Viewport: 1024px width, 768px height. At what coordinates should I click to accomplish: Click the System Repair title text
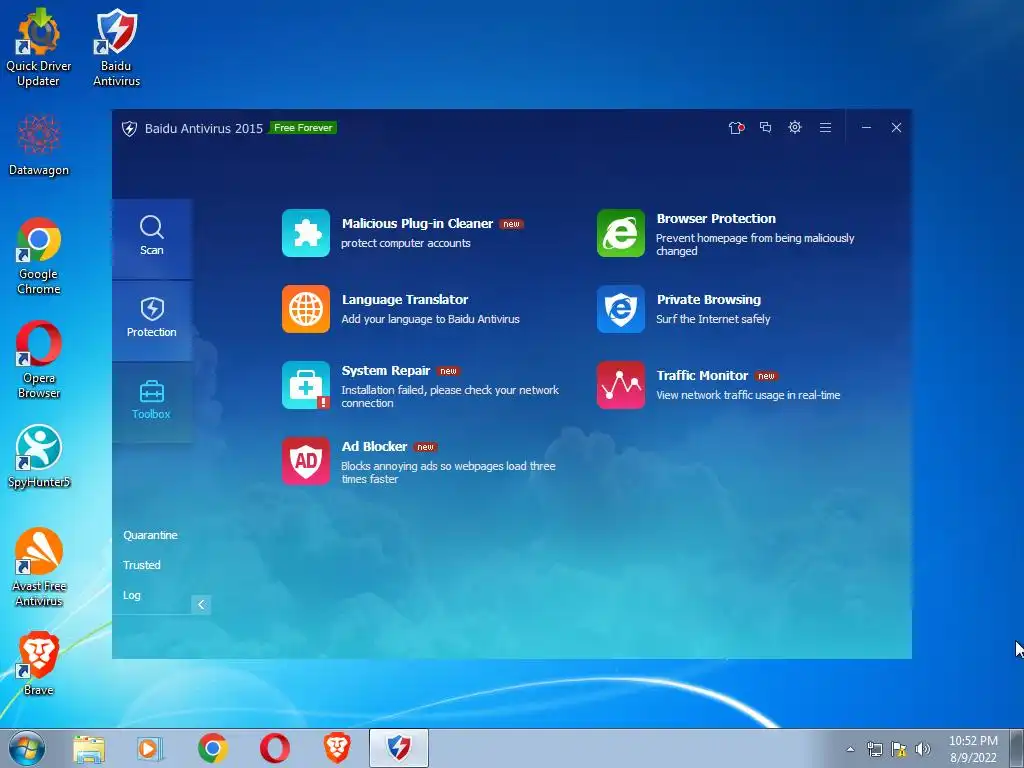tap(385, 370)
